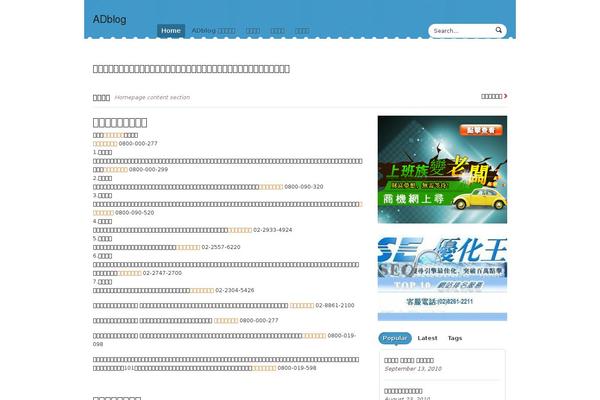The image size is (600, 400).
Task: Click the orange link before 0800-019-598
Action: pyautogui.click(x=264, y=368)
